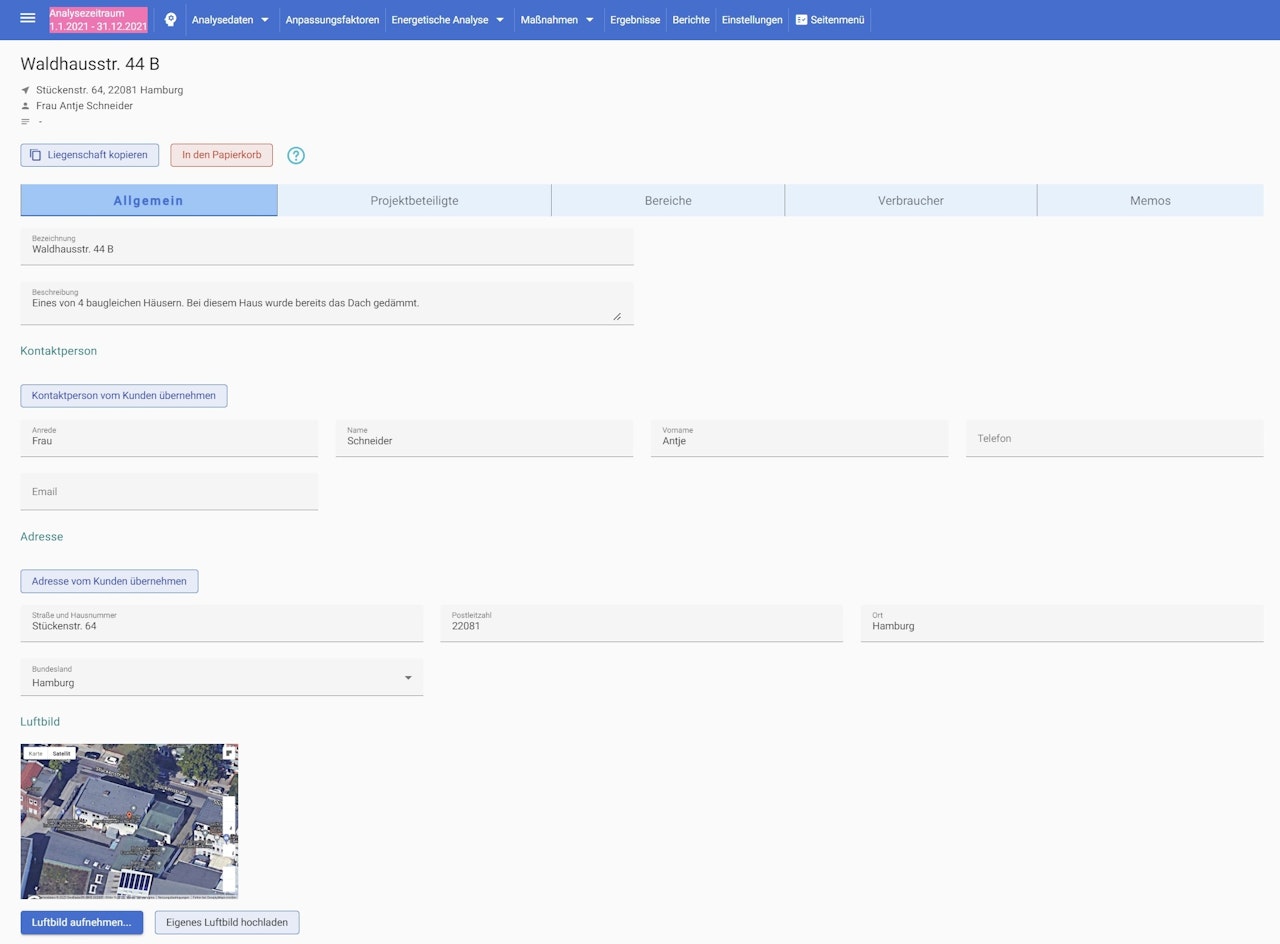This screenshot has height=944, width=1280.
Task: Select the Allgemein tab
Action: tap(149, 200)
